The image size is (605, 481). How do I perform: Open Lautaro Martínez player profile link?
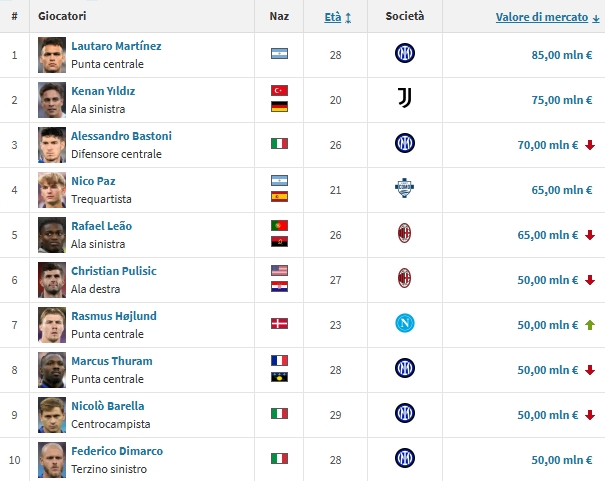(x=116, y=46)
